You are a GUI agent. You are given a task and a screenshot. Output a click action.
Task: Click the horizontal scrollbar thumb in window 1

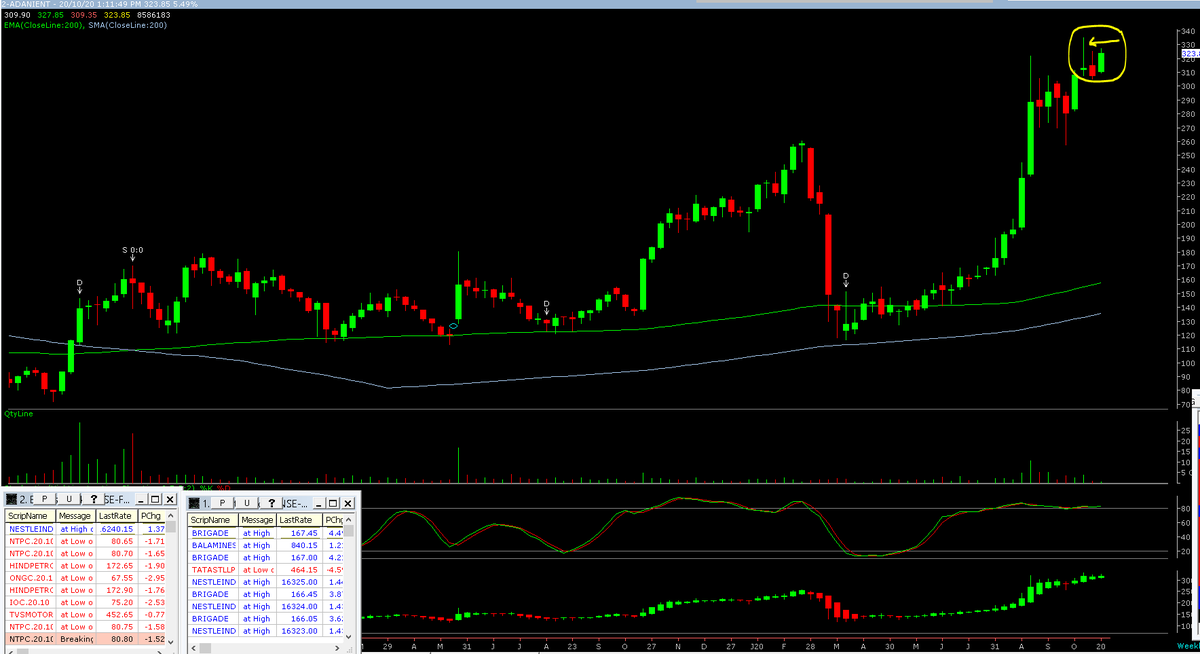pos(205,648)
